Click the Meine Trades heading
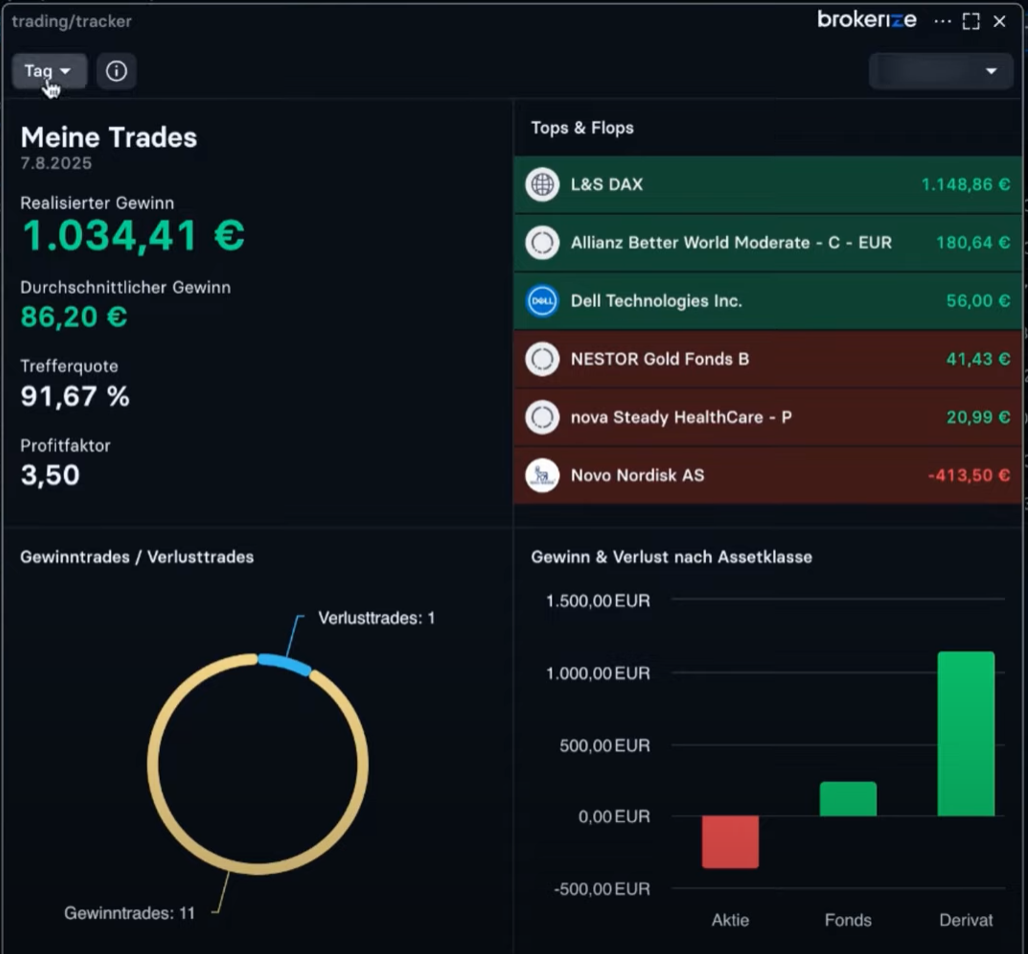This screenshot has width=1028, height=954. [109, 138]
